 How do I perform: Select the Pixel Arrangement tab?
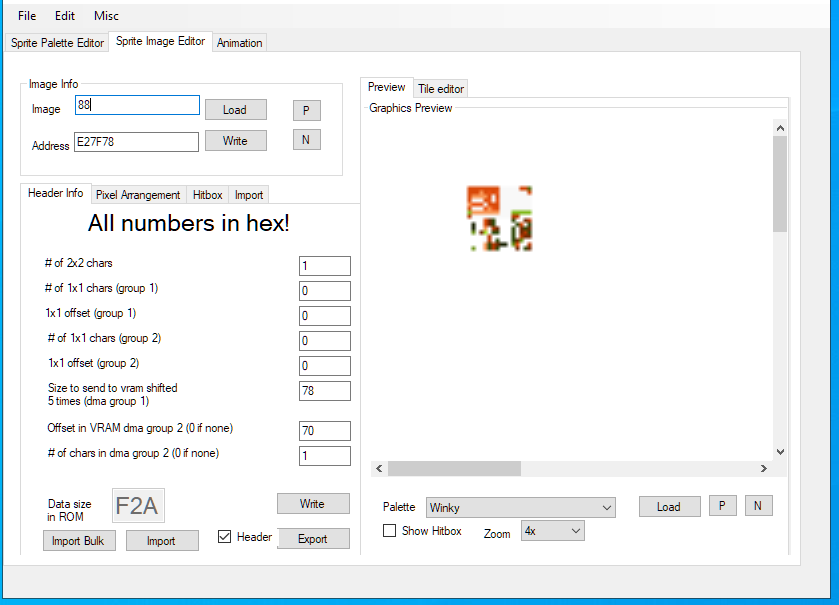[138, 195]
